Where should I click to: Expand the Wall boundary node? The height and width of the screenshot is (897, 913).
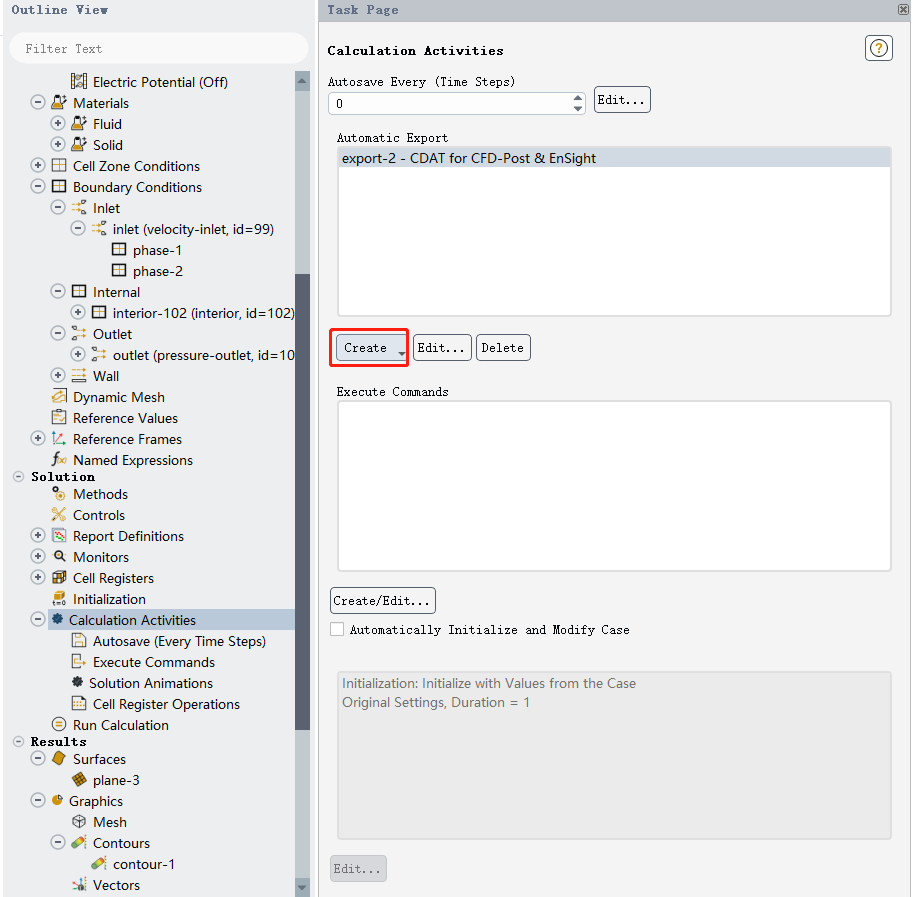coord(58,375)
